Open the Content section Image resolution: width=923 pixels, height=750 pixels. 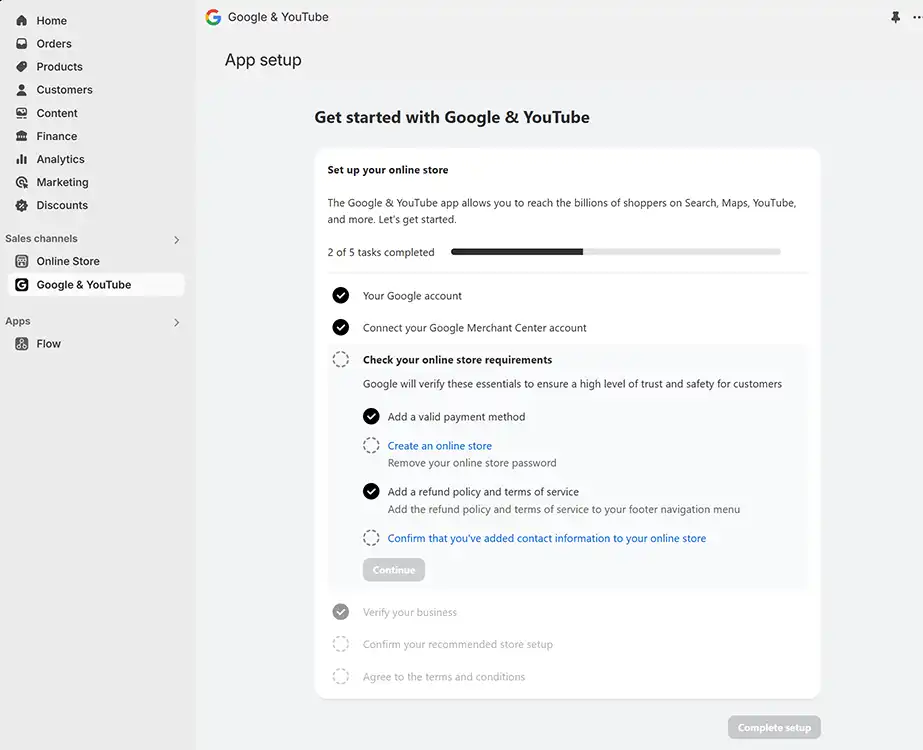(x=57, y=113)
